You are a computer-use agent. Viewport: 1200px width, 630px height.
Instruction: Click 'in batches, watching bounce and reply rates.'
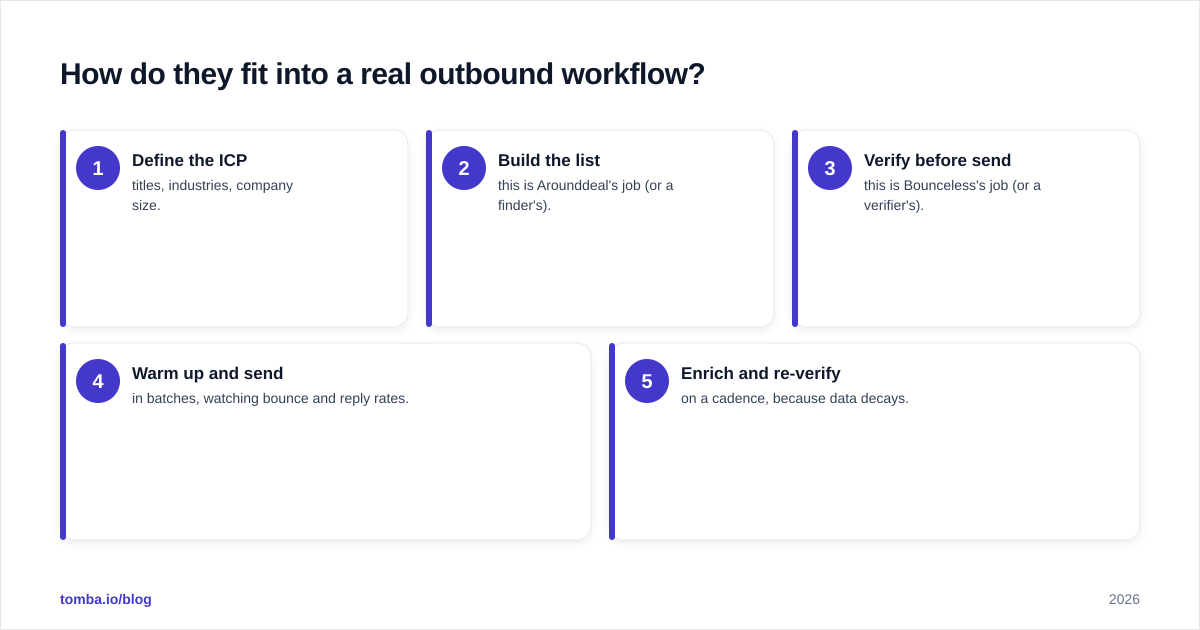[x=270, y=398]
